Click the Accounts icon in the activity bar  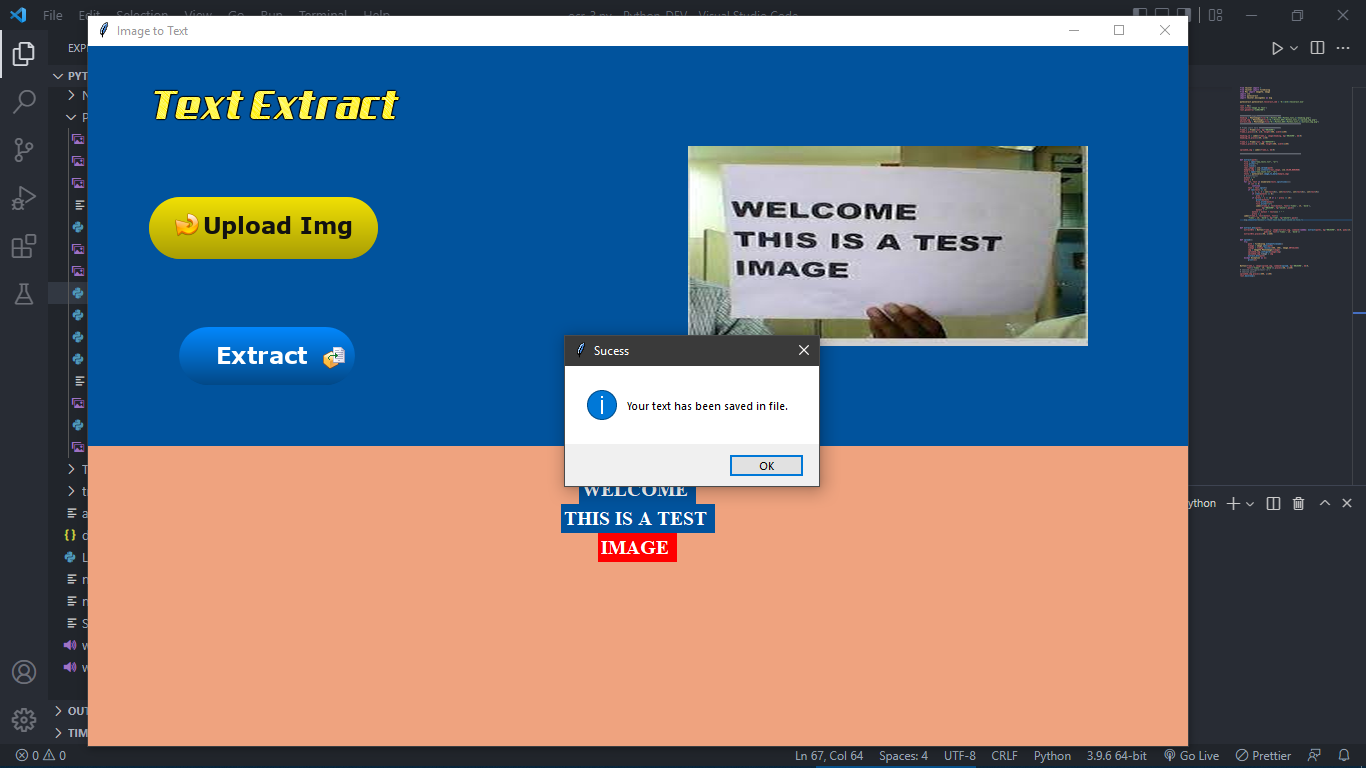pyautogui.click(x=24, y=672)
